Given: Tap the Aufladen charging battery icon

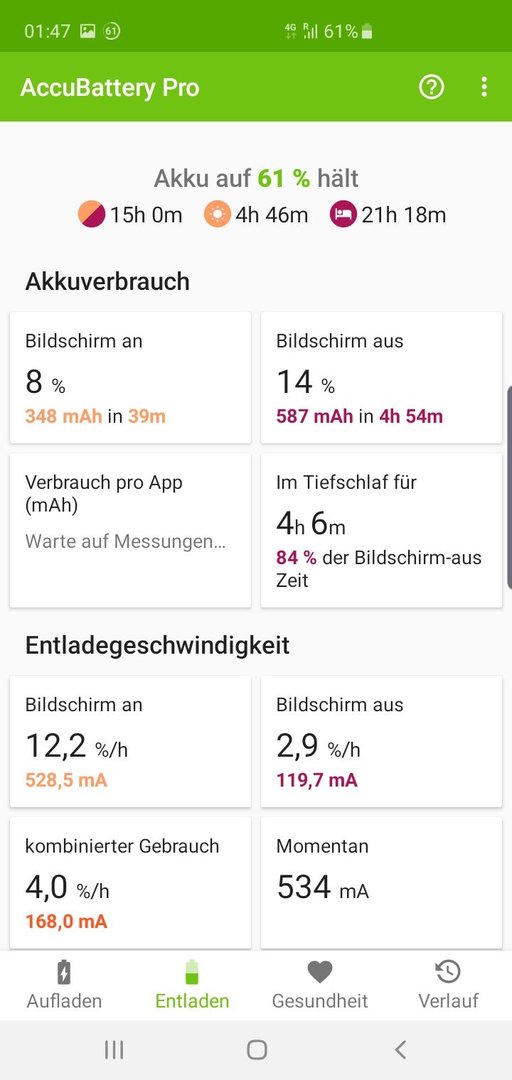Looking at the screenshot, I should click(63, 972).
